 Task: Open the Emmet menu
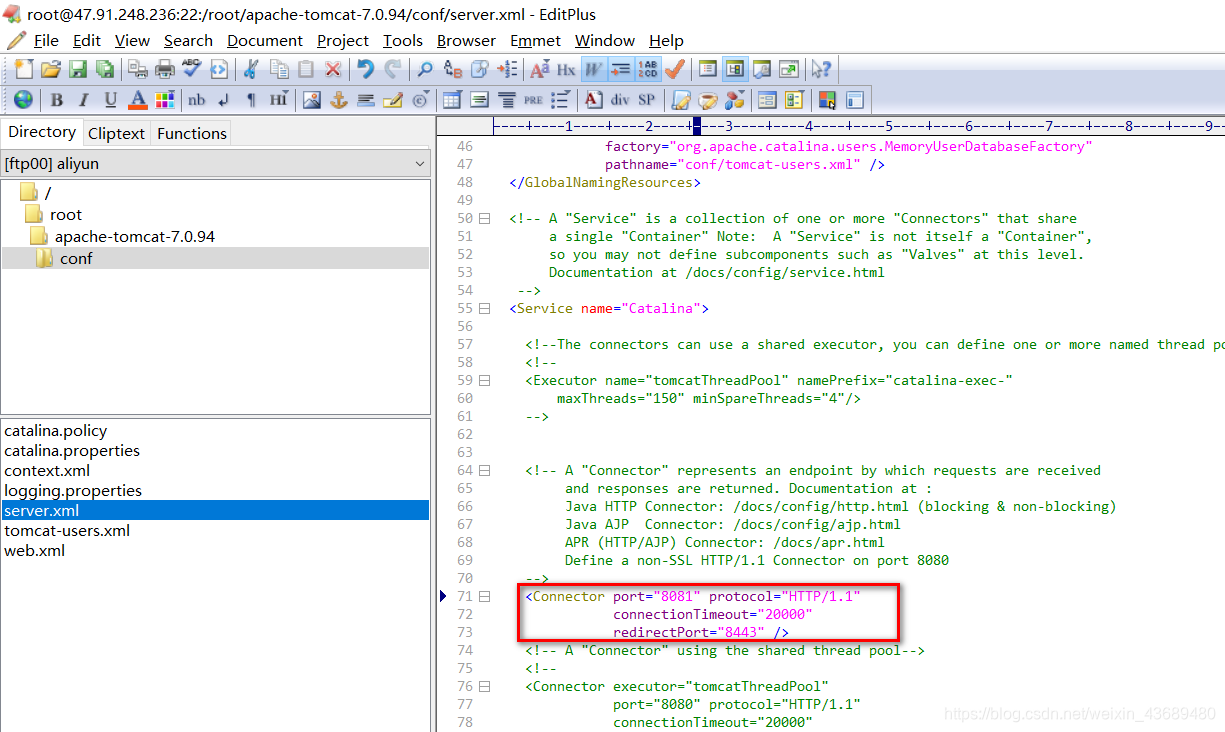pos(535,40)
